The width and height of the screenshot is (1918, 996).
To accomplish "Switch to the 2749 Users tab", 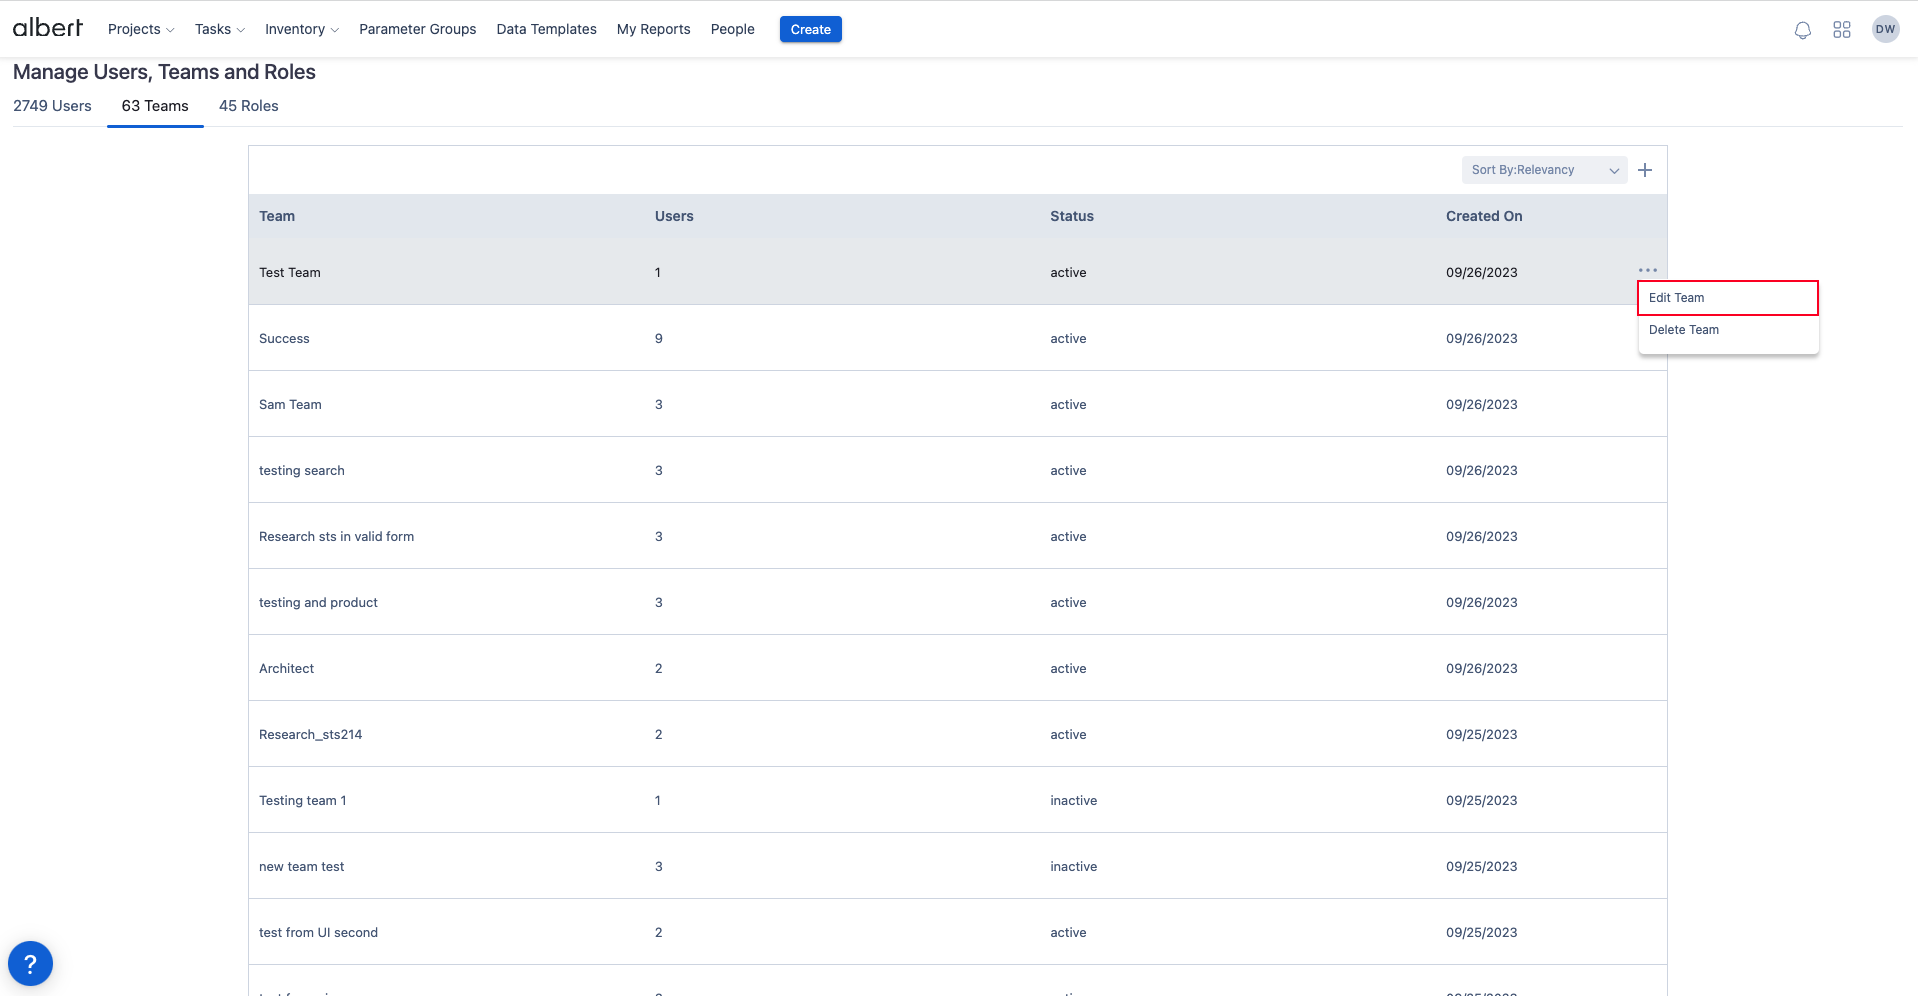I will 52,106.
